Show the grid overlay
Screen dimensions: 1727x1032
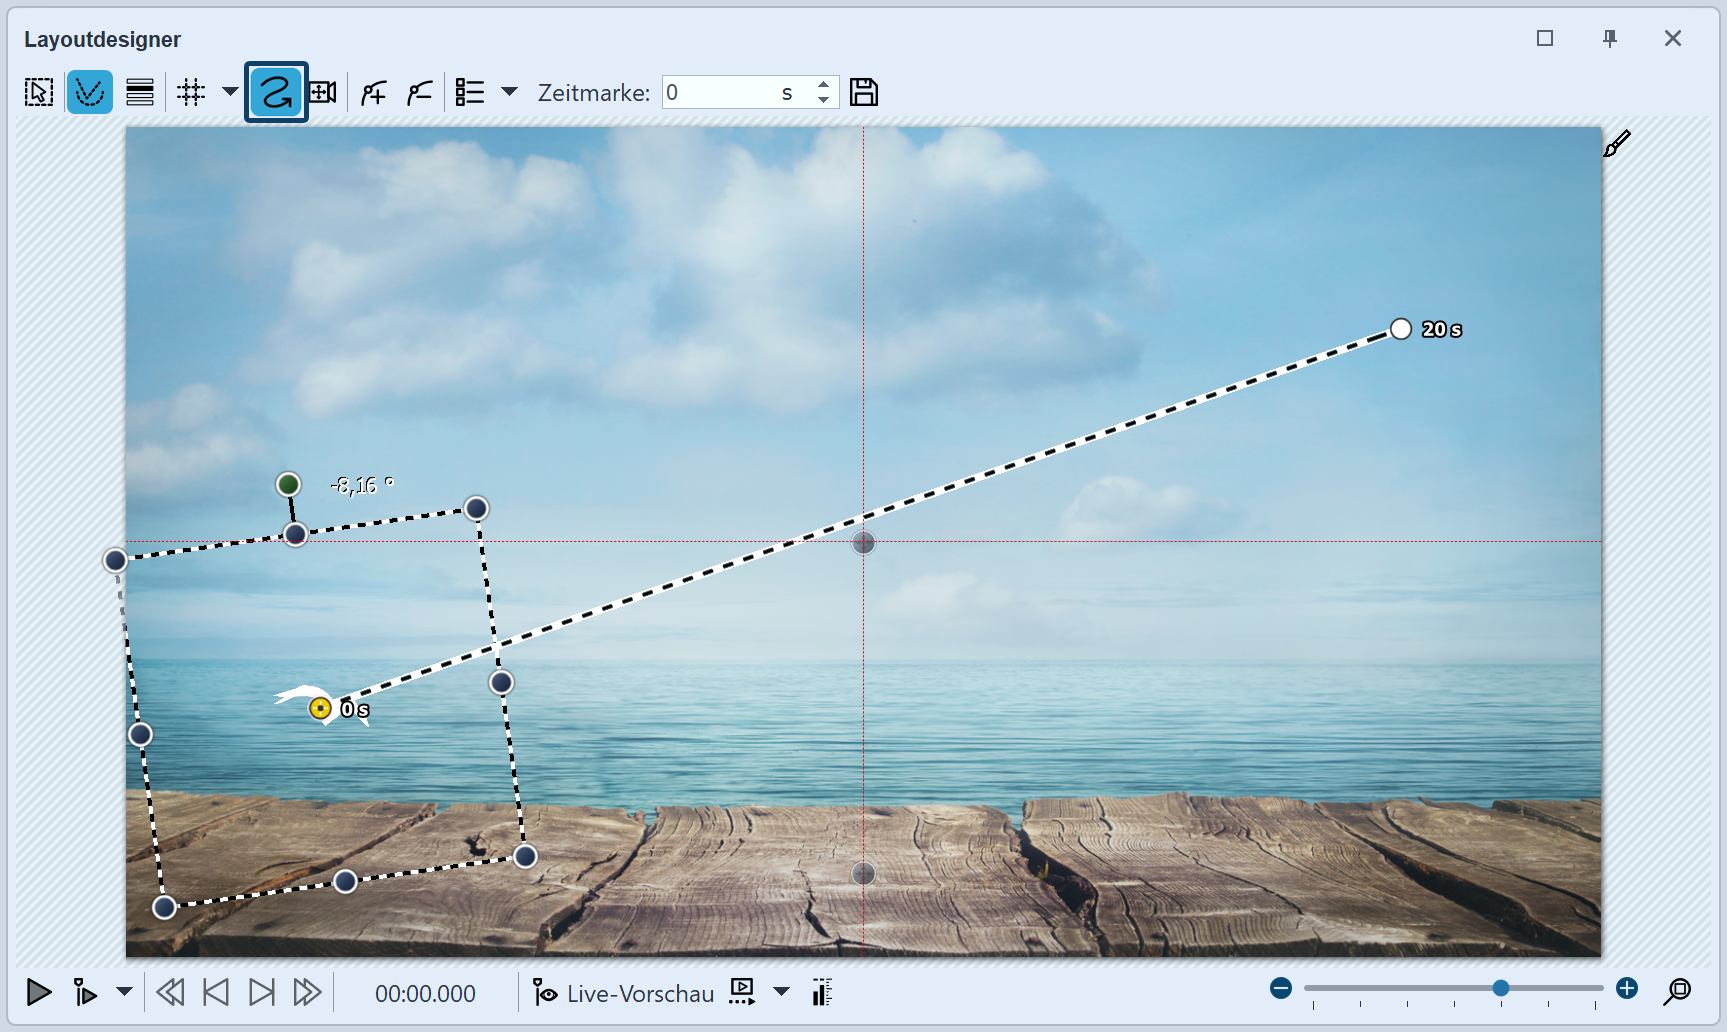[191, 93]
